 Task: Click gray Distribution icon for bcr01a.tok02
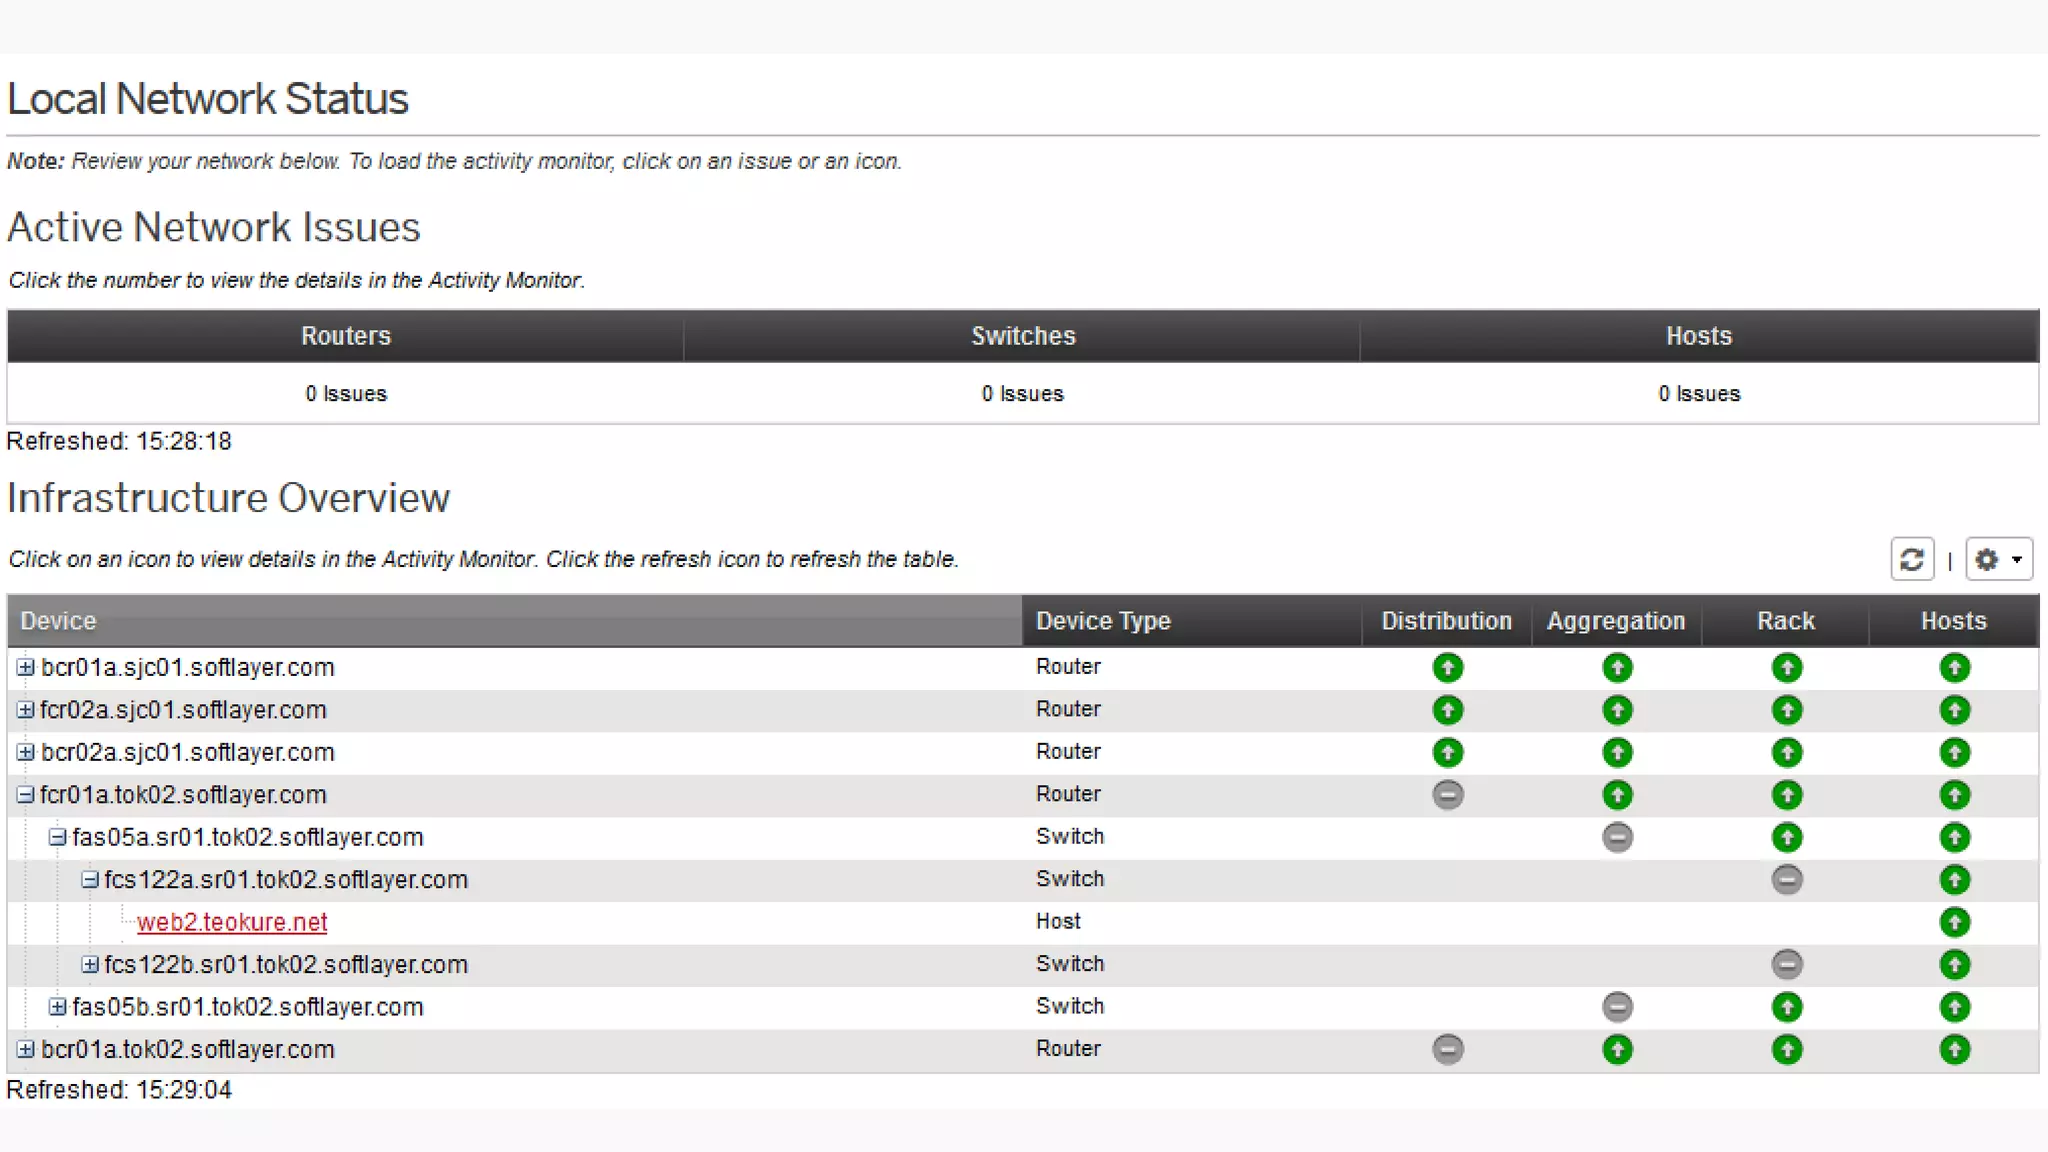[x=1447, y=1049]
